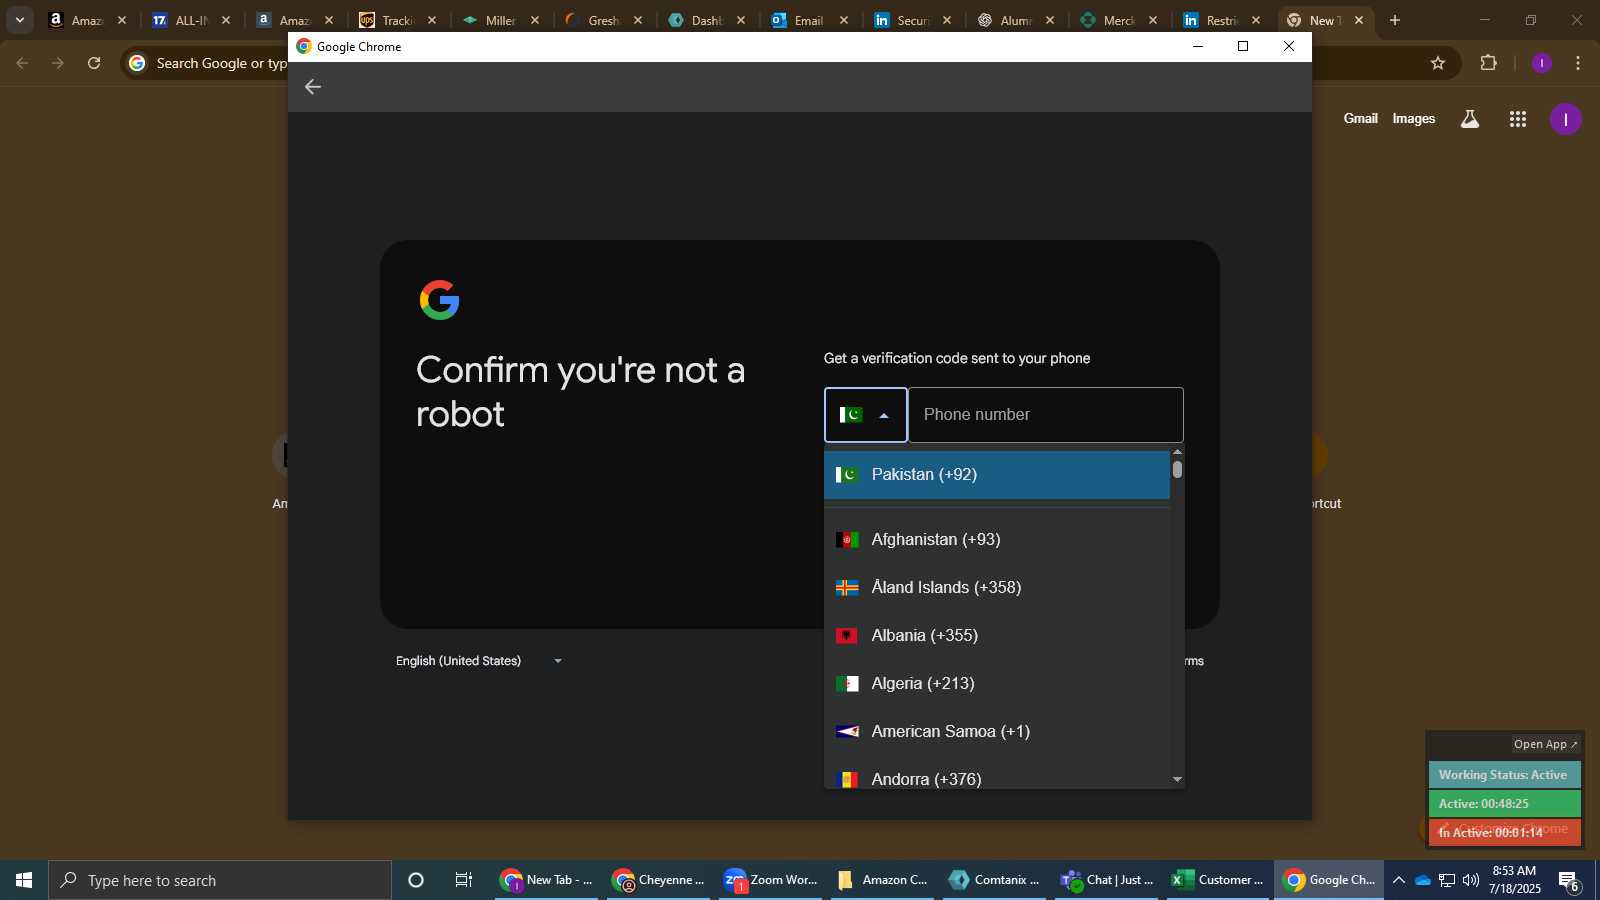Open the Google account avatar on page
This screenshot has height=900, width=1600.
[1566, 119]
